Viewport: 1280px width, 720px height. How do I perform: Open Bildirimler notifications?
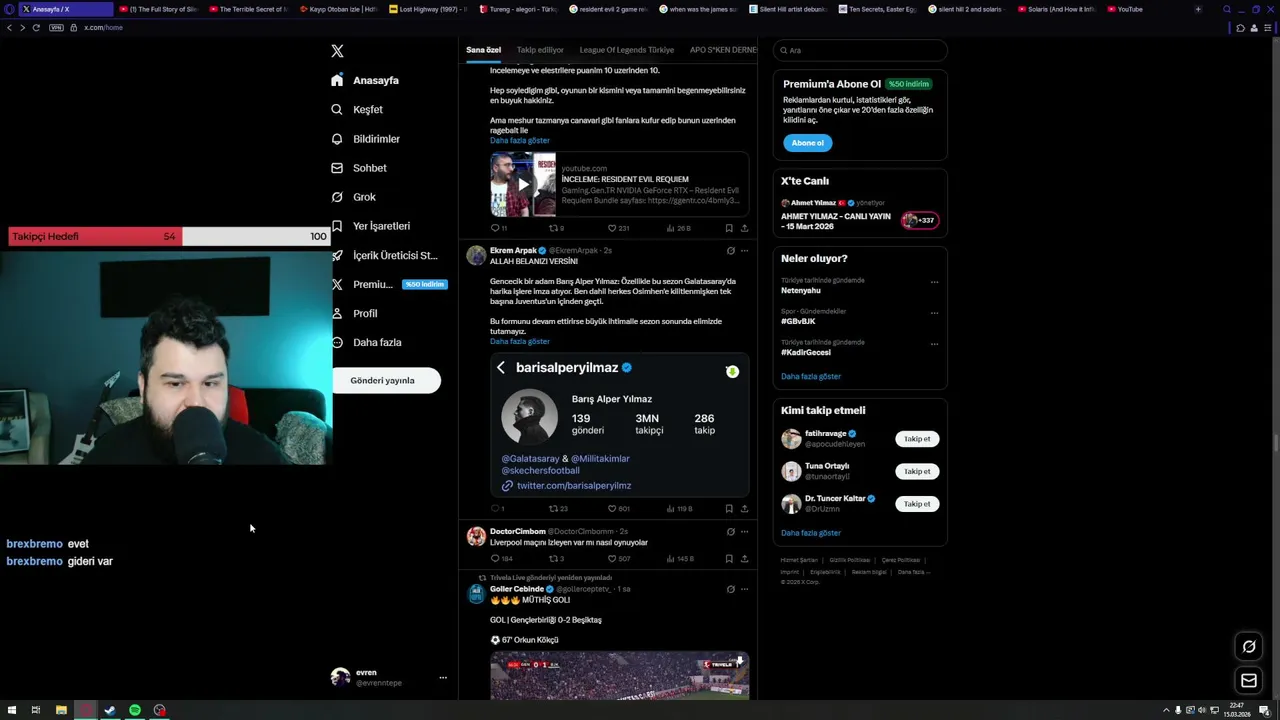(x=366, y=139)
